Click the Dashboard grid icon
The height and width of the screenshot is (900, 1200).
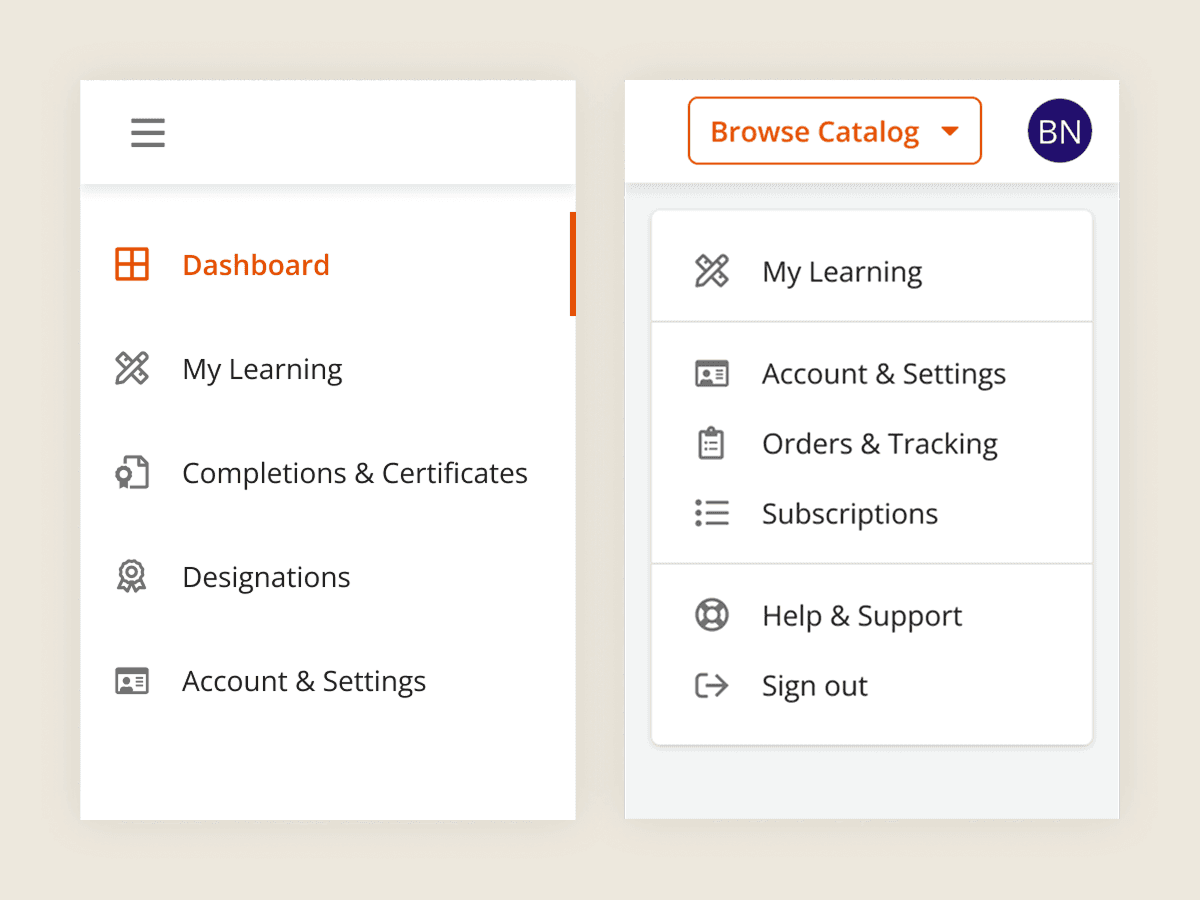(x=132, y=264)
